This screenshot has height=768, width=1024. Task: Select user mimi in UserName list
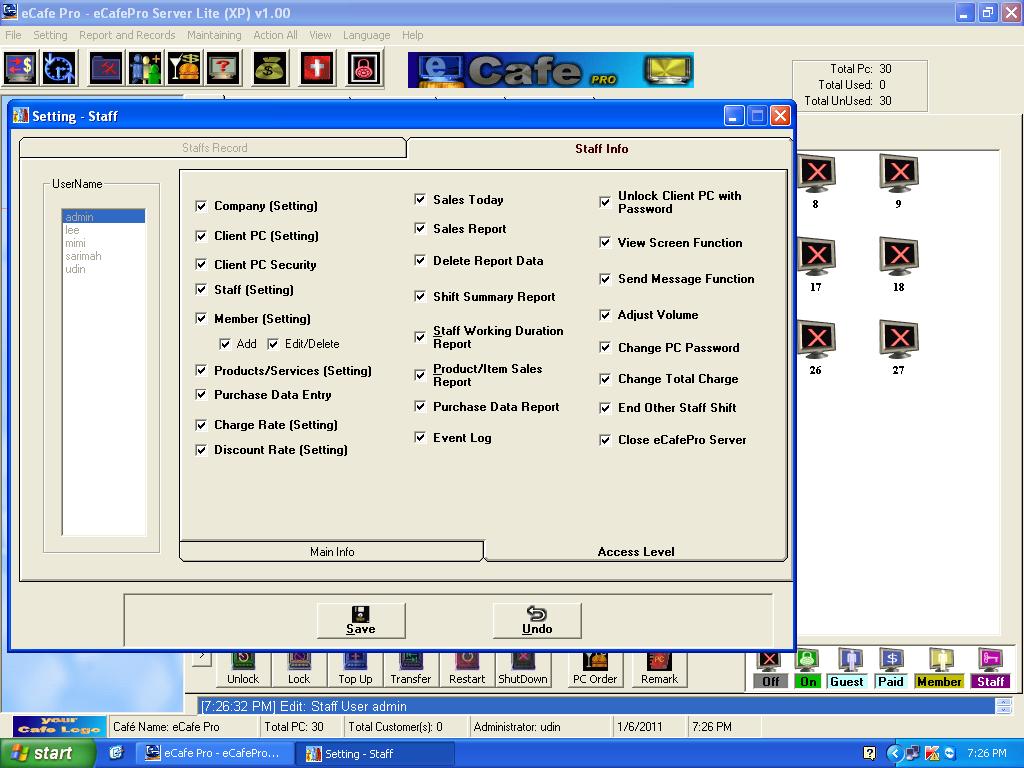point(103,243)
